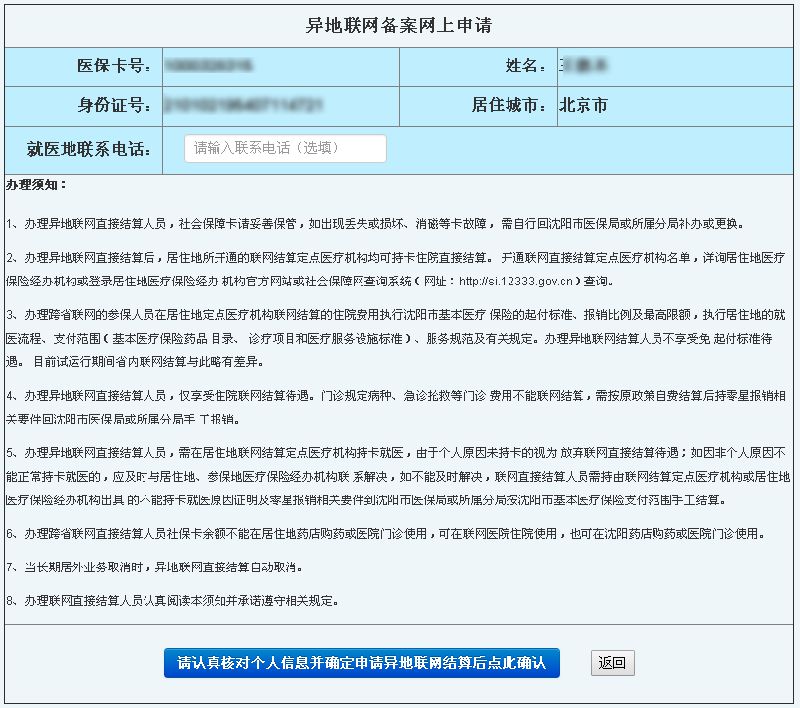Select the blurred medical insurance card number

tap(208, 66)
